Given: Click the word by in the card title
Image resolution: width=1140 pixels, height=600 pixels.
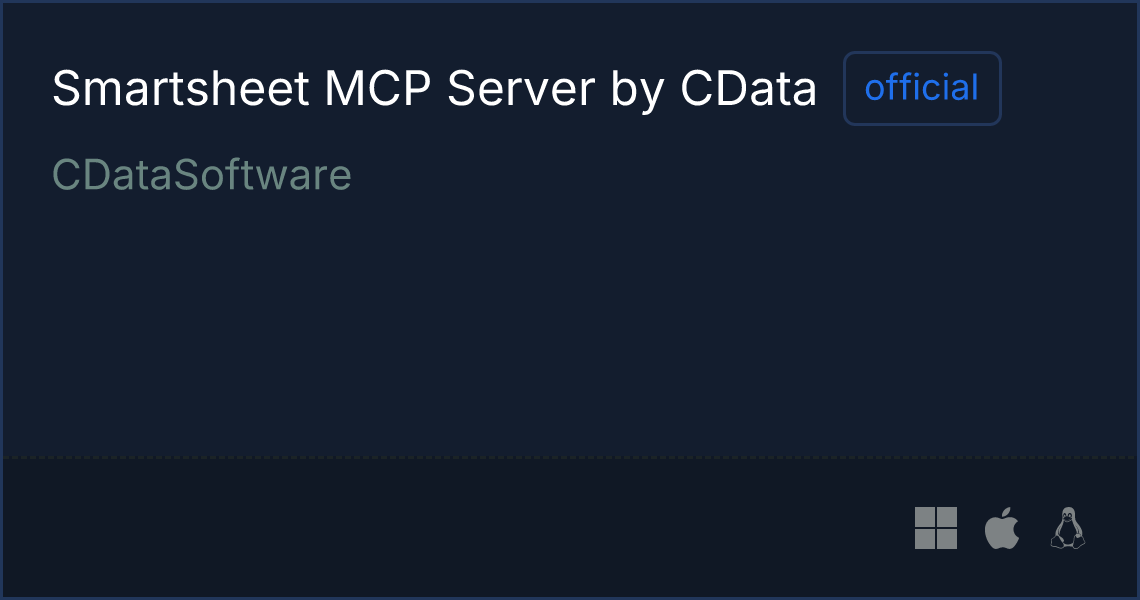Looking at the screenshot, I should pyautogui.click(x=638, y=92).
